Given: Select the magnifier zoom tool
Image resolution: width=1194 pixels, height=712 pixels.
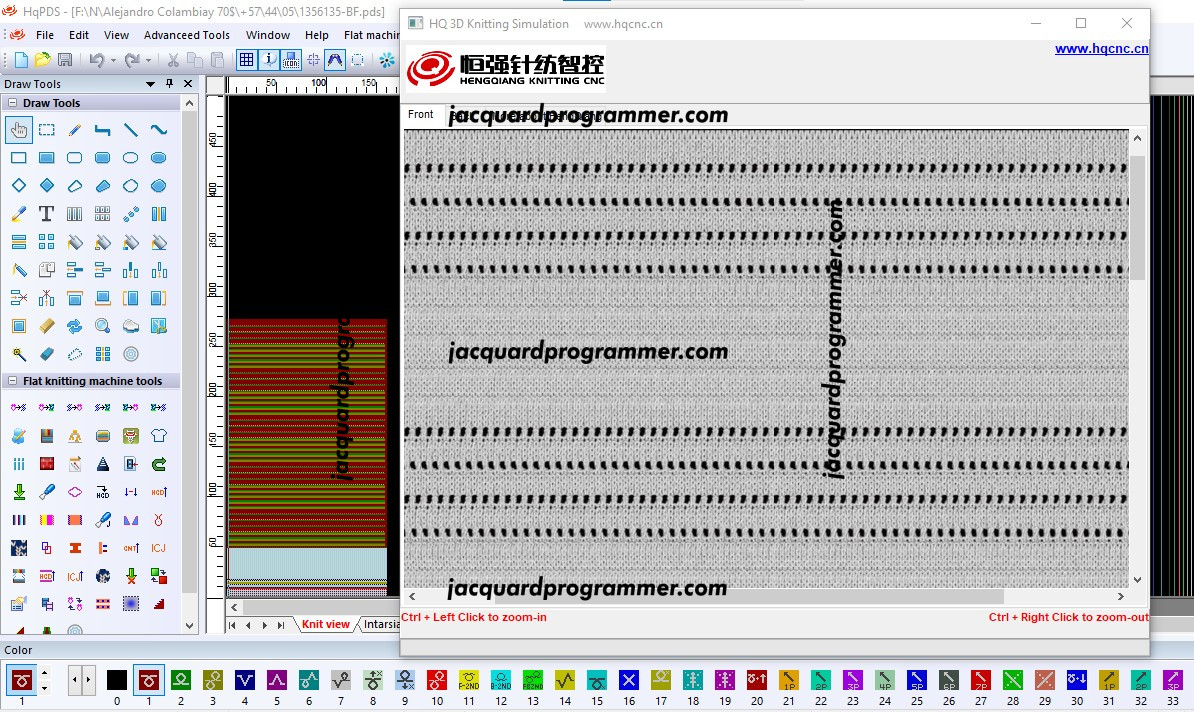Looking at the screenshot, I should pyautogui.click(x=103, y=326).
